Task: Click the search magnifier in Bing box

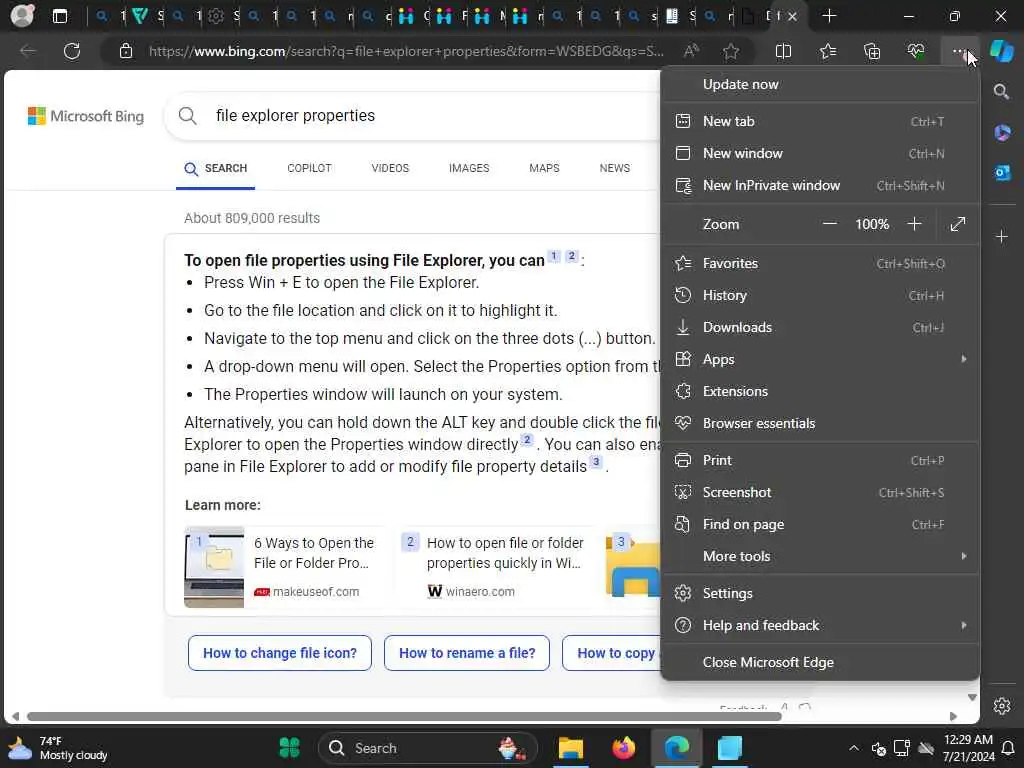Action: [x=187, y=116]
